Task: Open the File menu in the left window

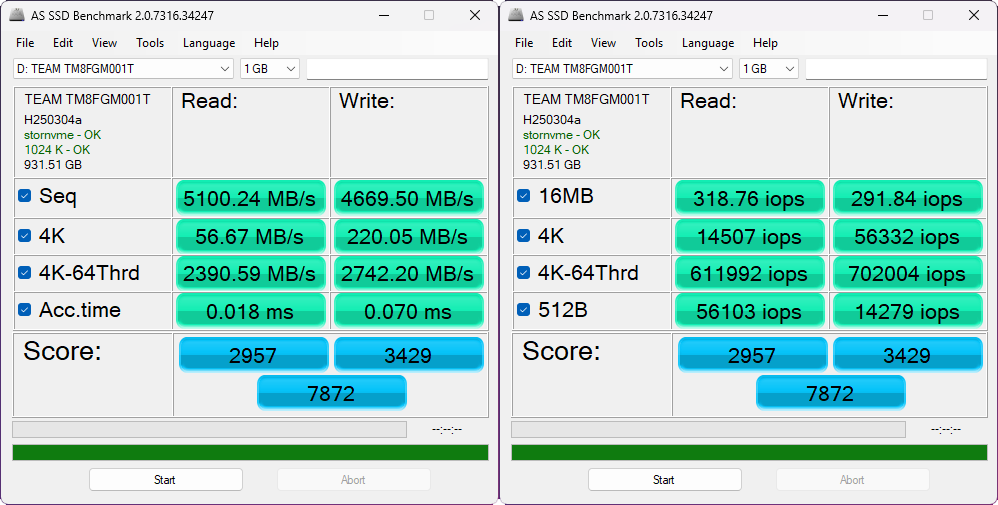Action: point(25,43)
